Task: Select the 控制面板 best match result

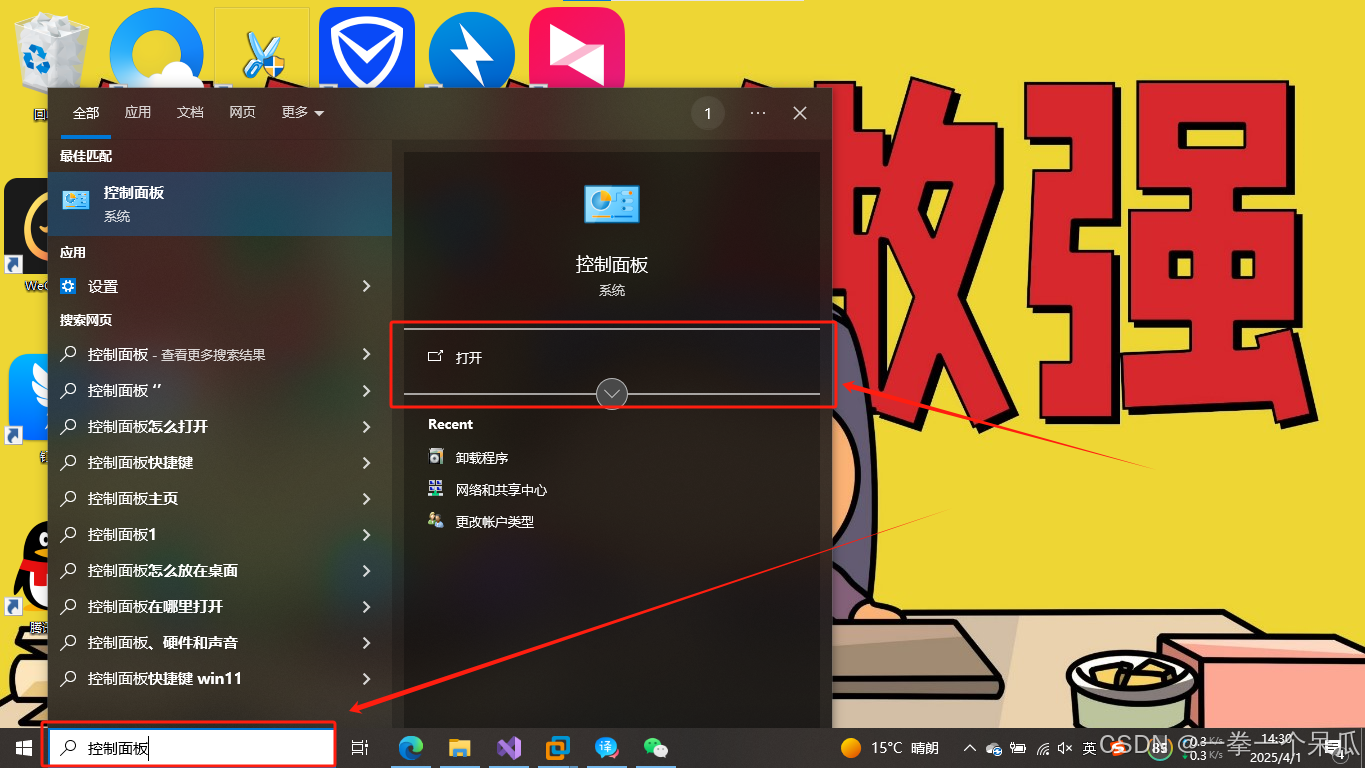Action: click(x=220, y=203)
